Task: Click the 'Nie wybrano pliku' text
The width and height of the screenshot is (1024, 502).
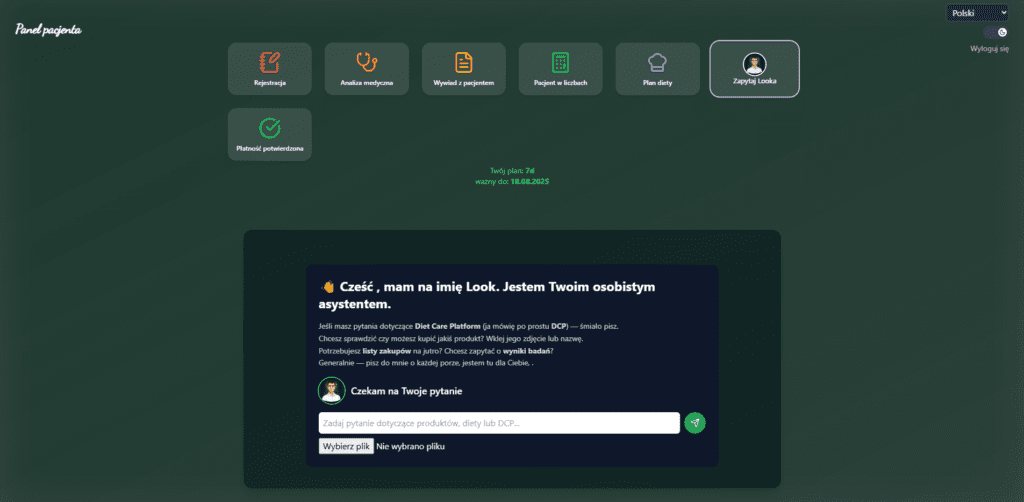Action: pyautogui.click(x=410, y=447)
